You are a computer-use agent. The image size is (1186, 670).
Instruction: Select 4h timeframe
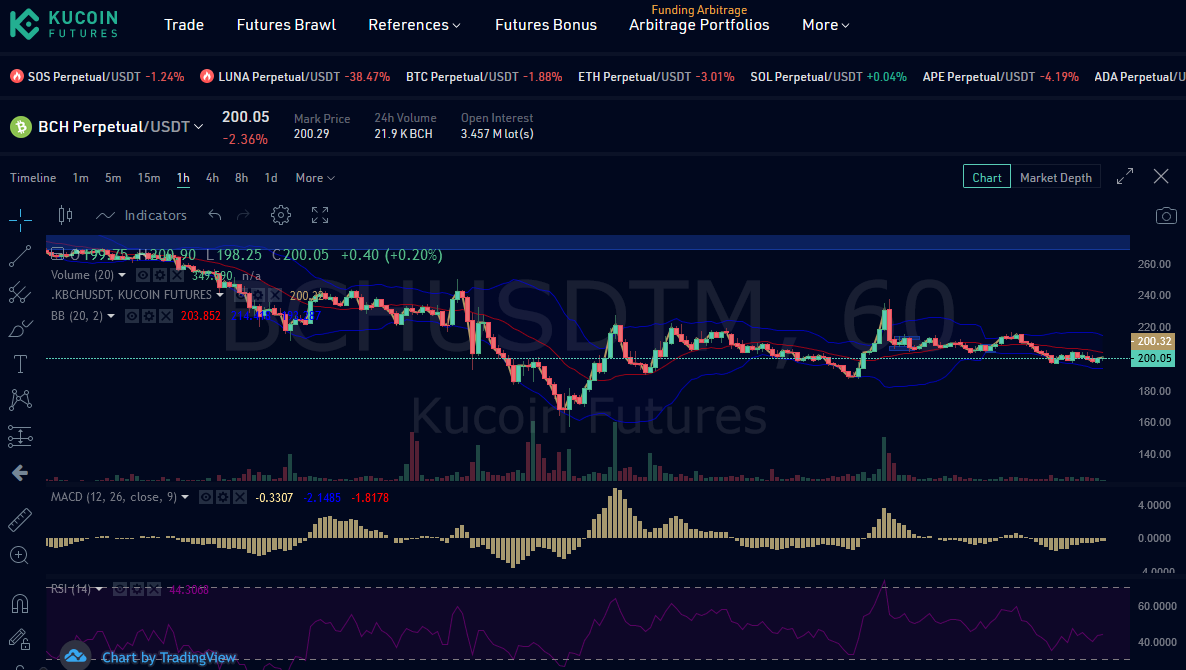213,178
